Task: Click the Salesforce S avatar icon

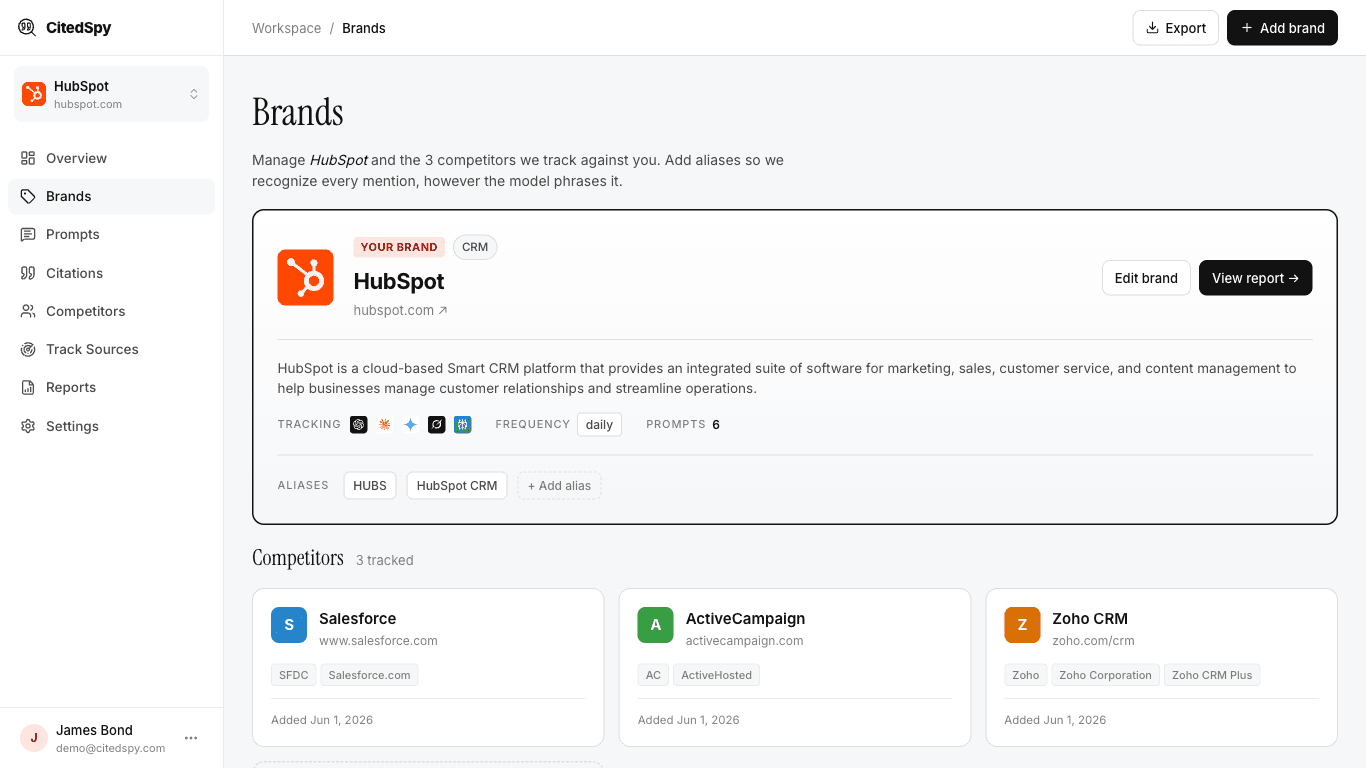Action: [x=289, y=625]
